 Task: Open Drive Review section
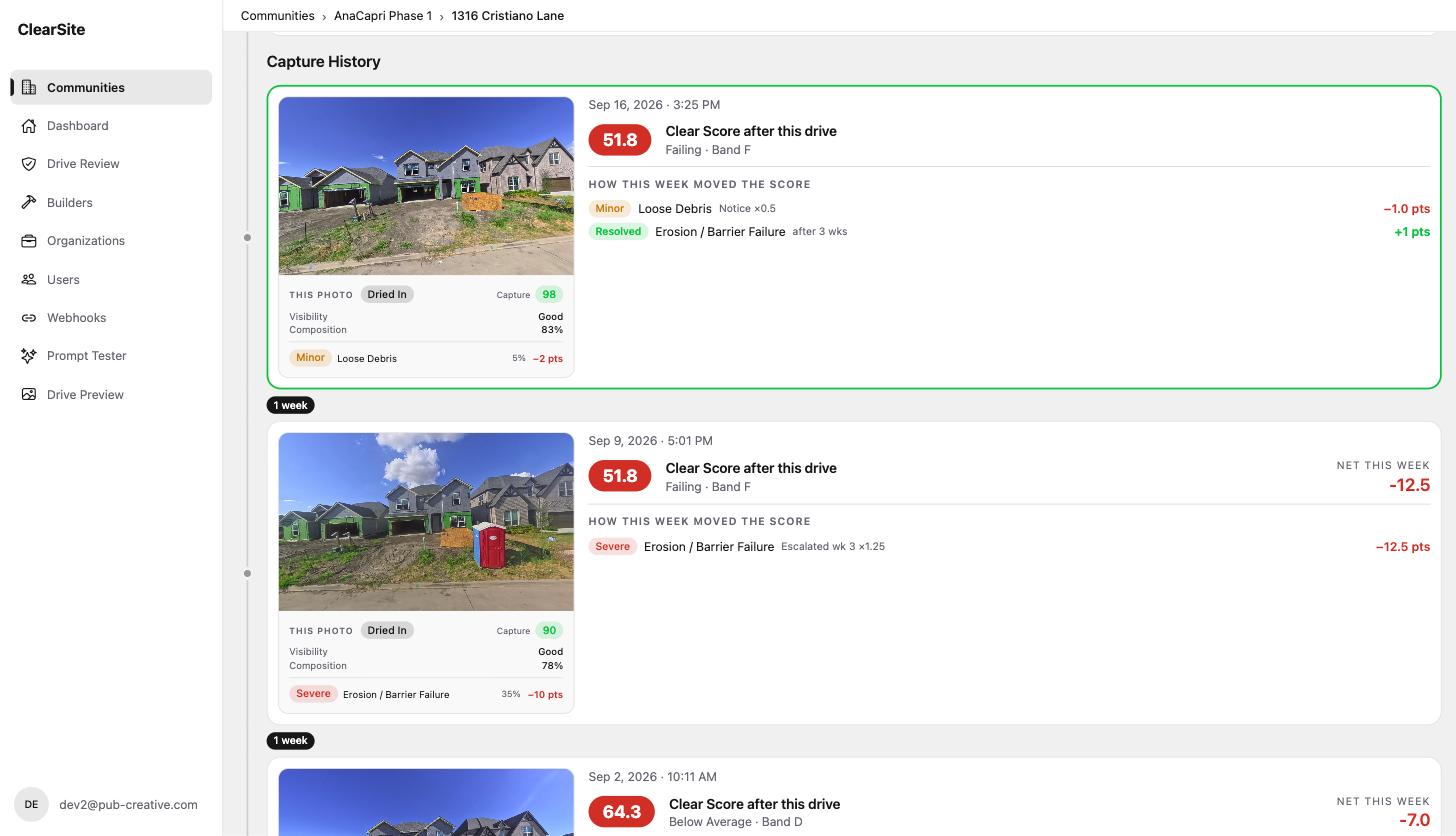pos(111,164)
